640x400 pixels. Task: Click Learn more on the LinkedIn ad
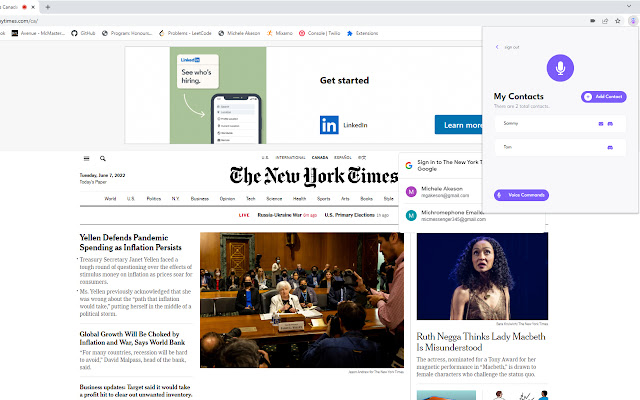click(459, 125)
